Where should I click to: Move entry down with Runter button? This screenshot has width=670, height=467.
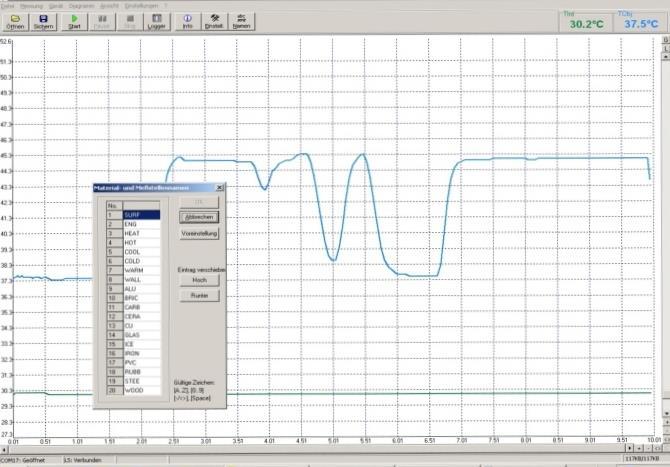tap(200, 295)
